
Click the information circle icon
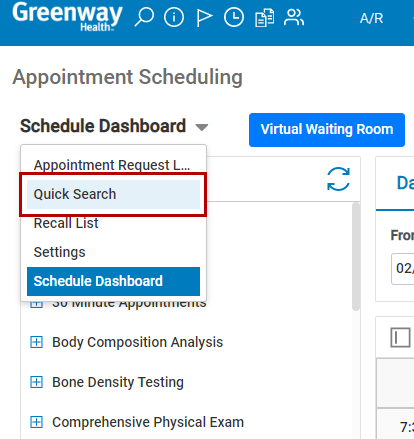point(174,17)
